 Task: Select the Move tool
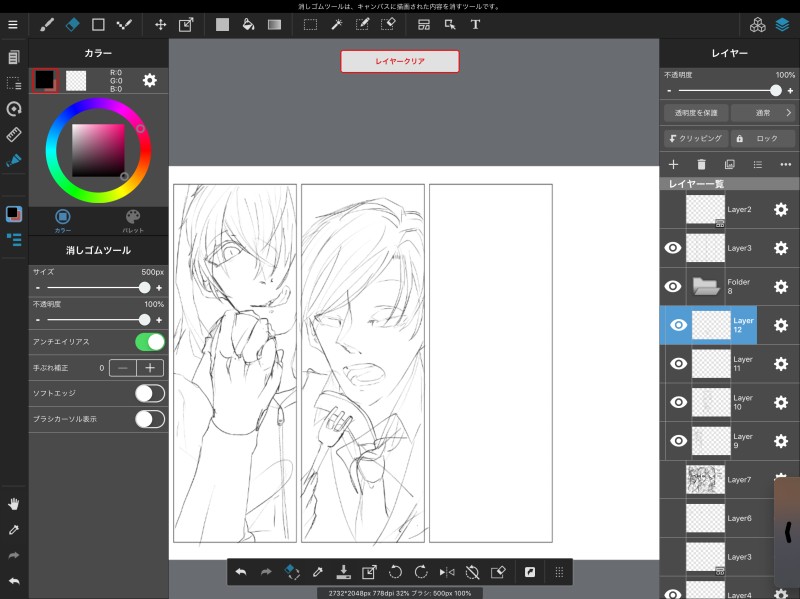(161, 24)
